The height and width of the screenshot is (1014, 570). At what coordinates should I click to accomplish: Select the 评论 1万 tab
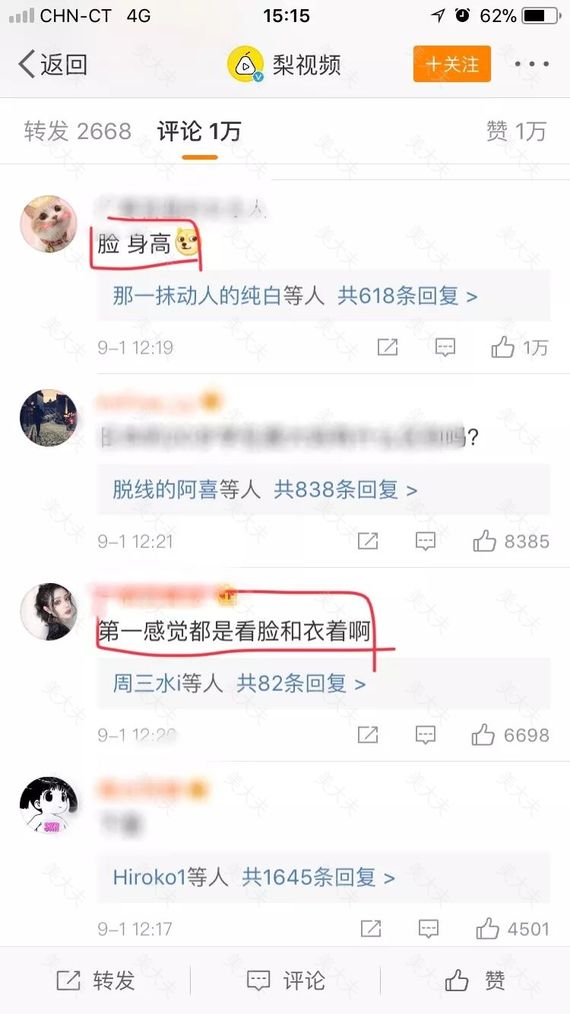199,131
